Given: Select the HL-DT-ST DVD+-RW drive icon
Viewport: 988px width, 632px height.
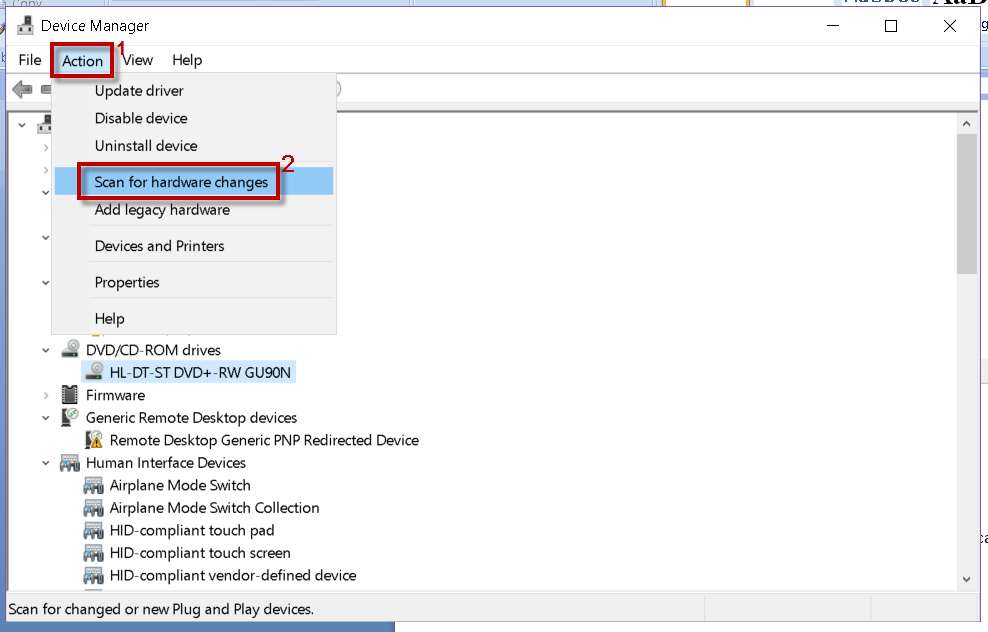Looking at the screenshot, I should click(x=94, y=372).
